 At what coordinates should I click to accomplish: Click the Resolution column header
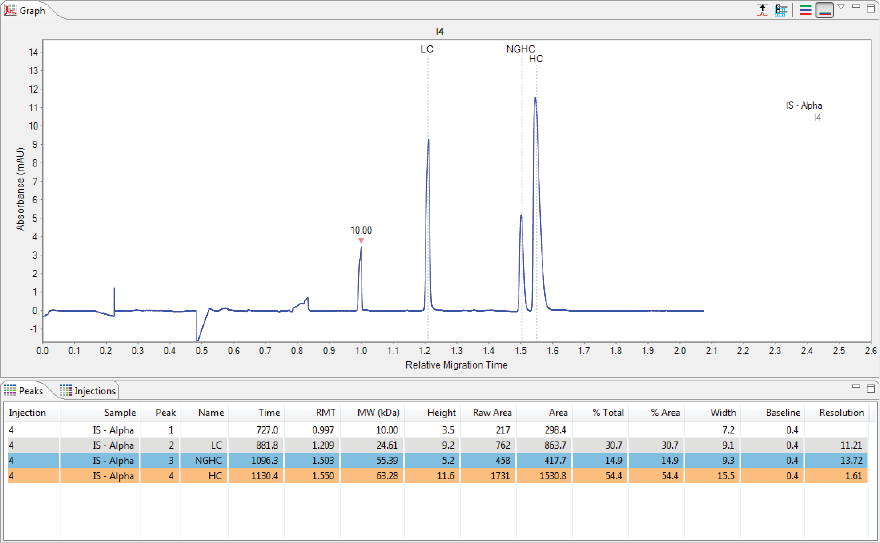[841, 413]
